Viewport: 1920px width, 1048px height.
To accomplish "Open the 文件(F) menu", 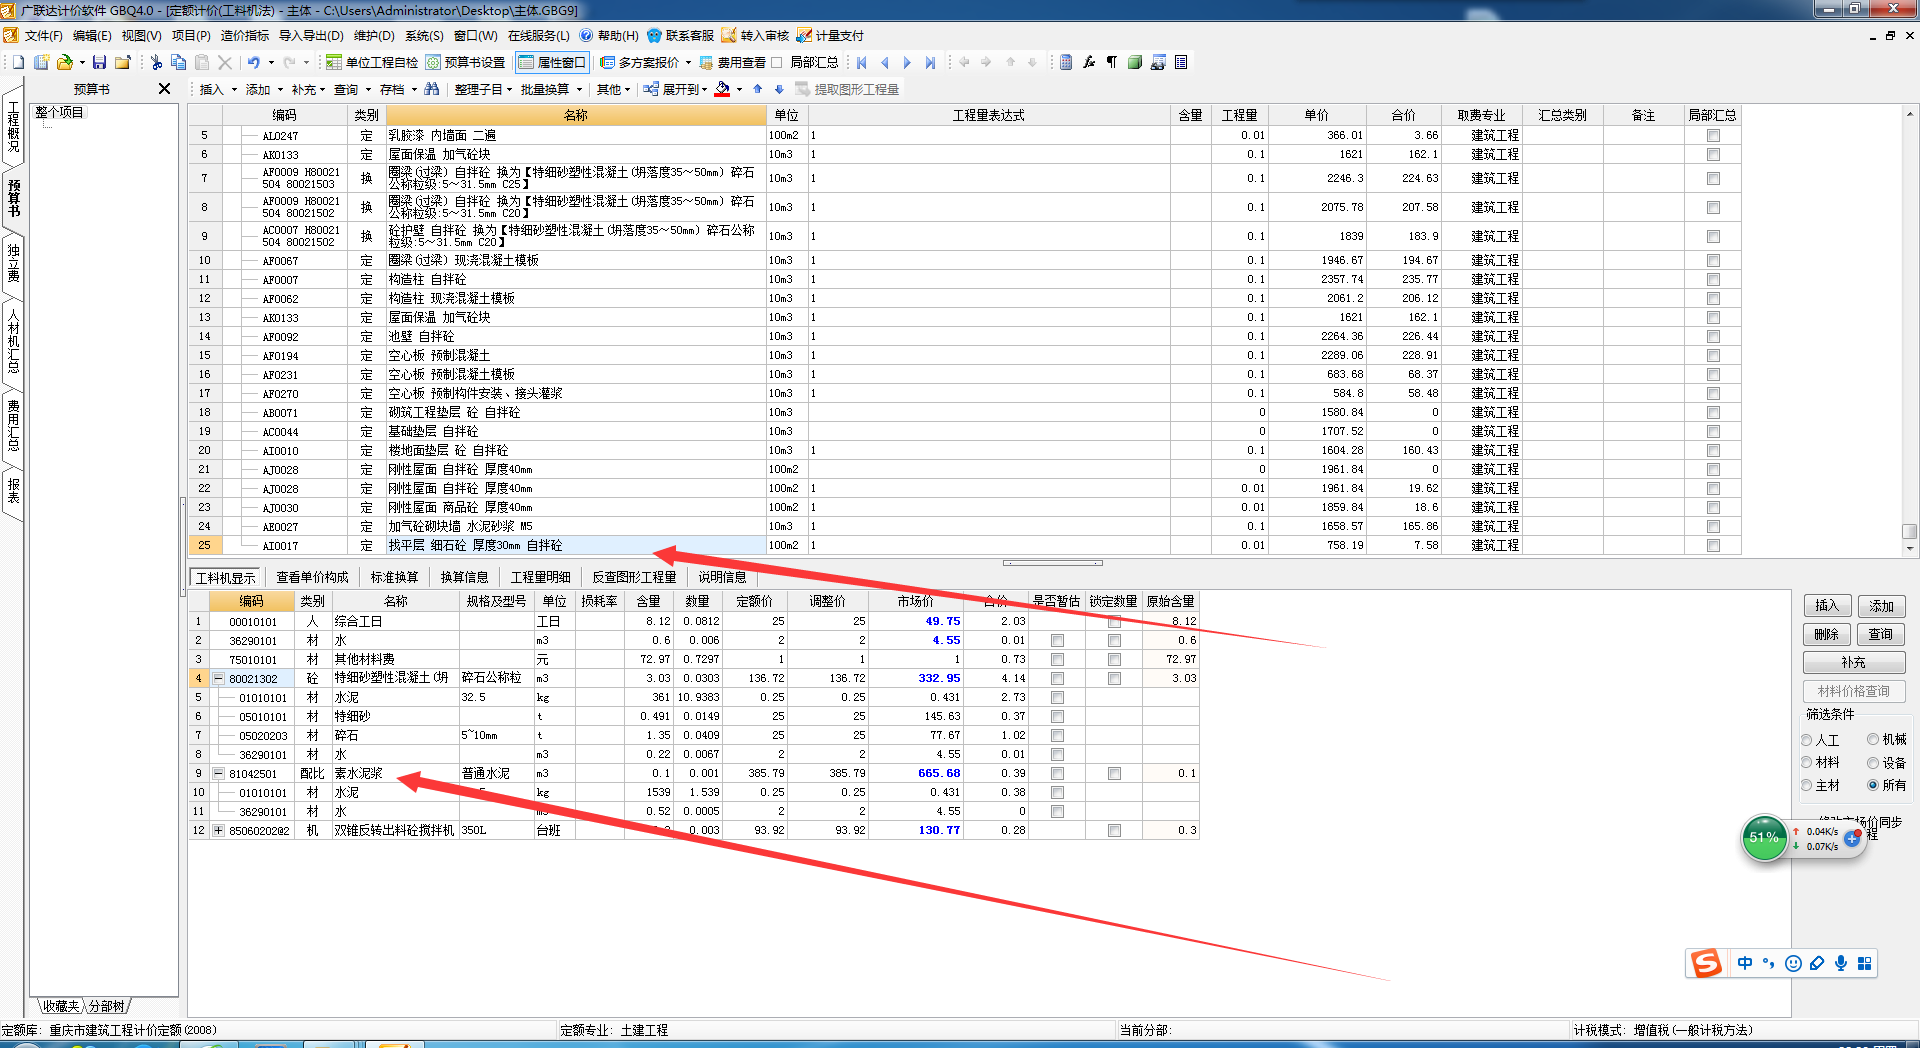I will coord(43,35).
